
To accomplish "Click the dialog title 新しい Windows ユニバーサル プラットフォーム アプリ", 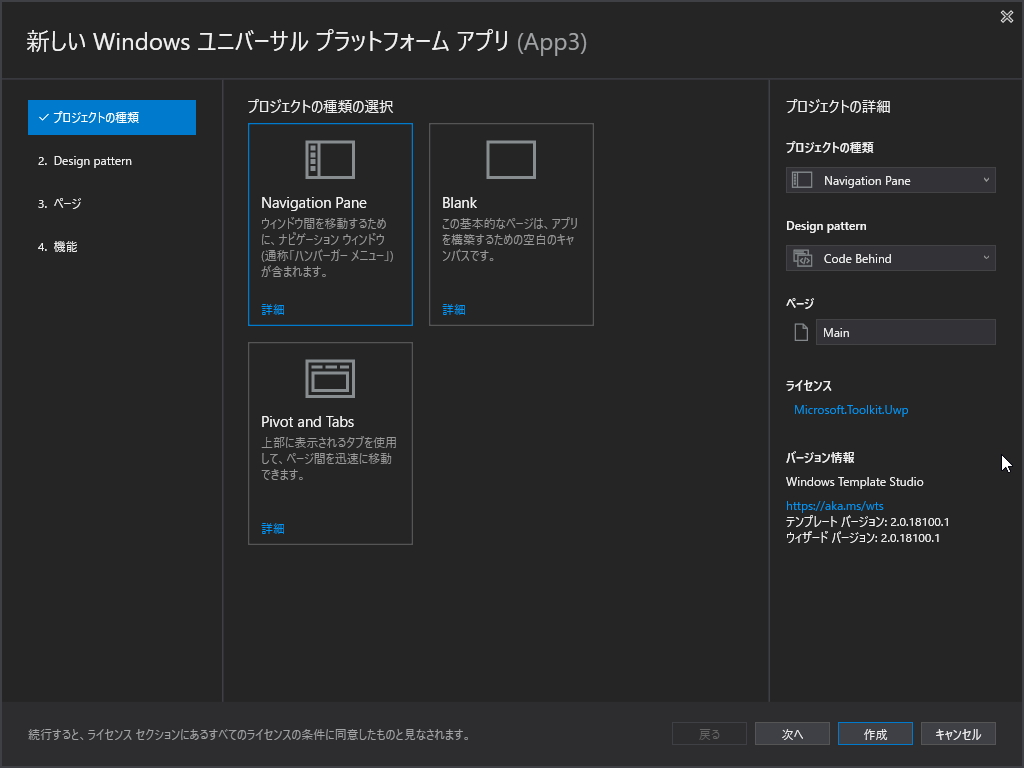I will (x=267, y=41).
